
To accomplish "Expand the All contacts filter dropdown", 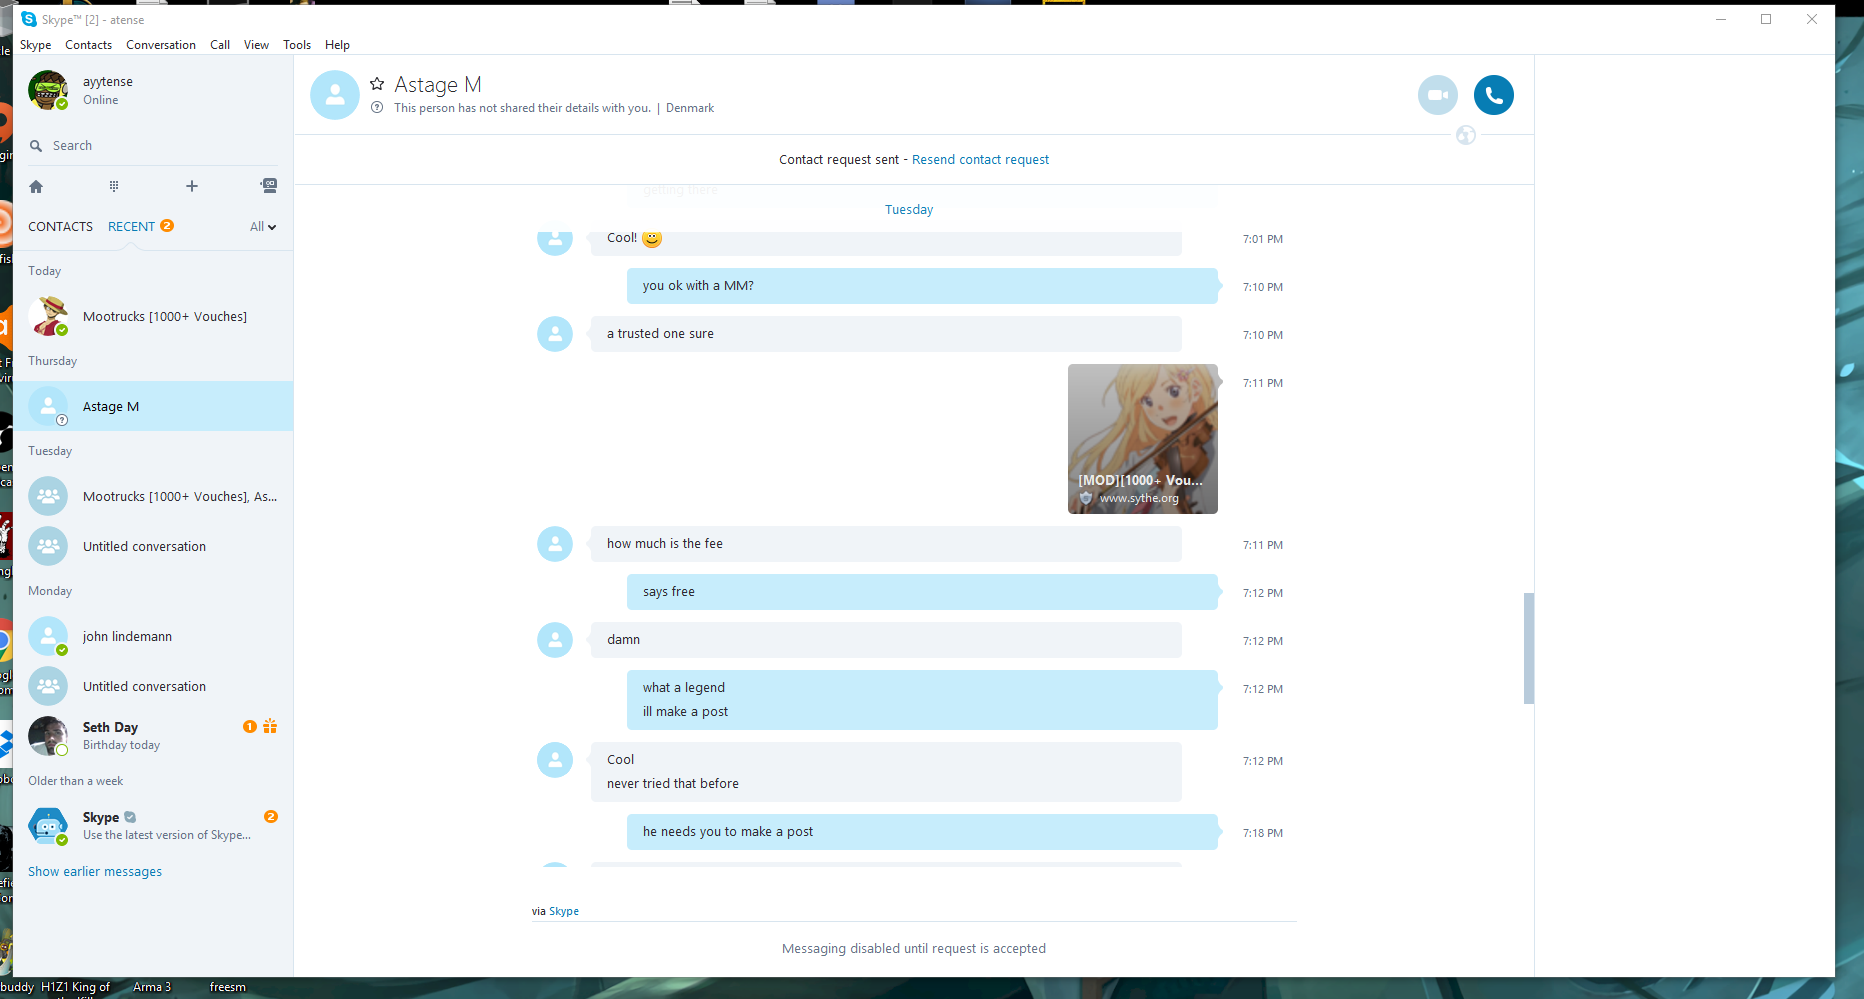I will click(x=263, y=227).
